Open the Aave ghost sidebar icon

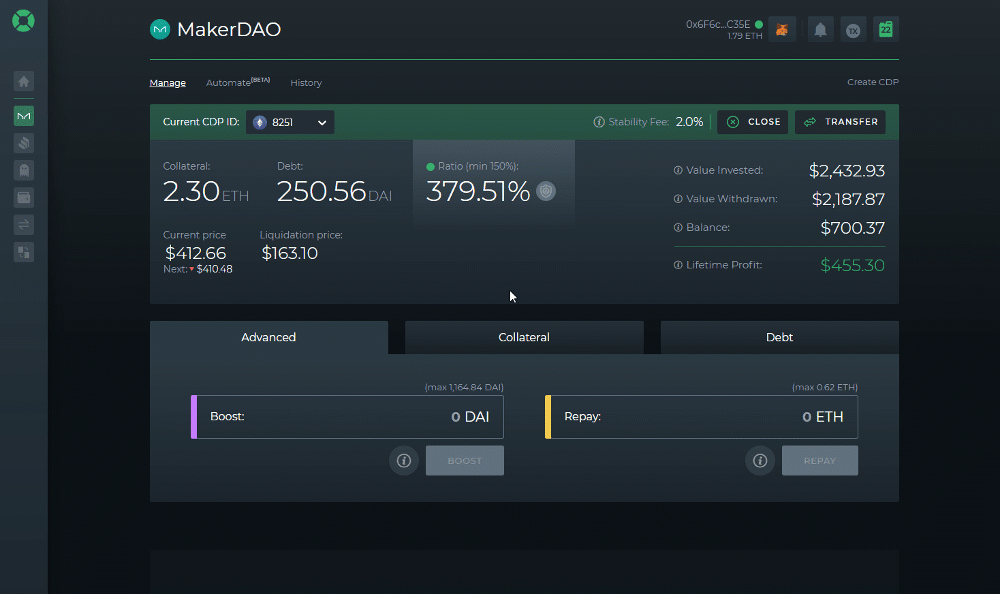24,170
